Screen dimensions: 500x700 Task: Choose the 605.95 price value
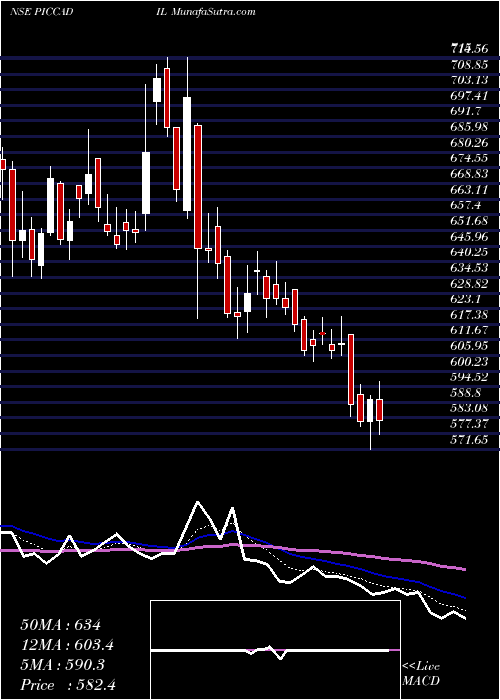tap(468, 346)
